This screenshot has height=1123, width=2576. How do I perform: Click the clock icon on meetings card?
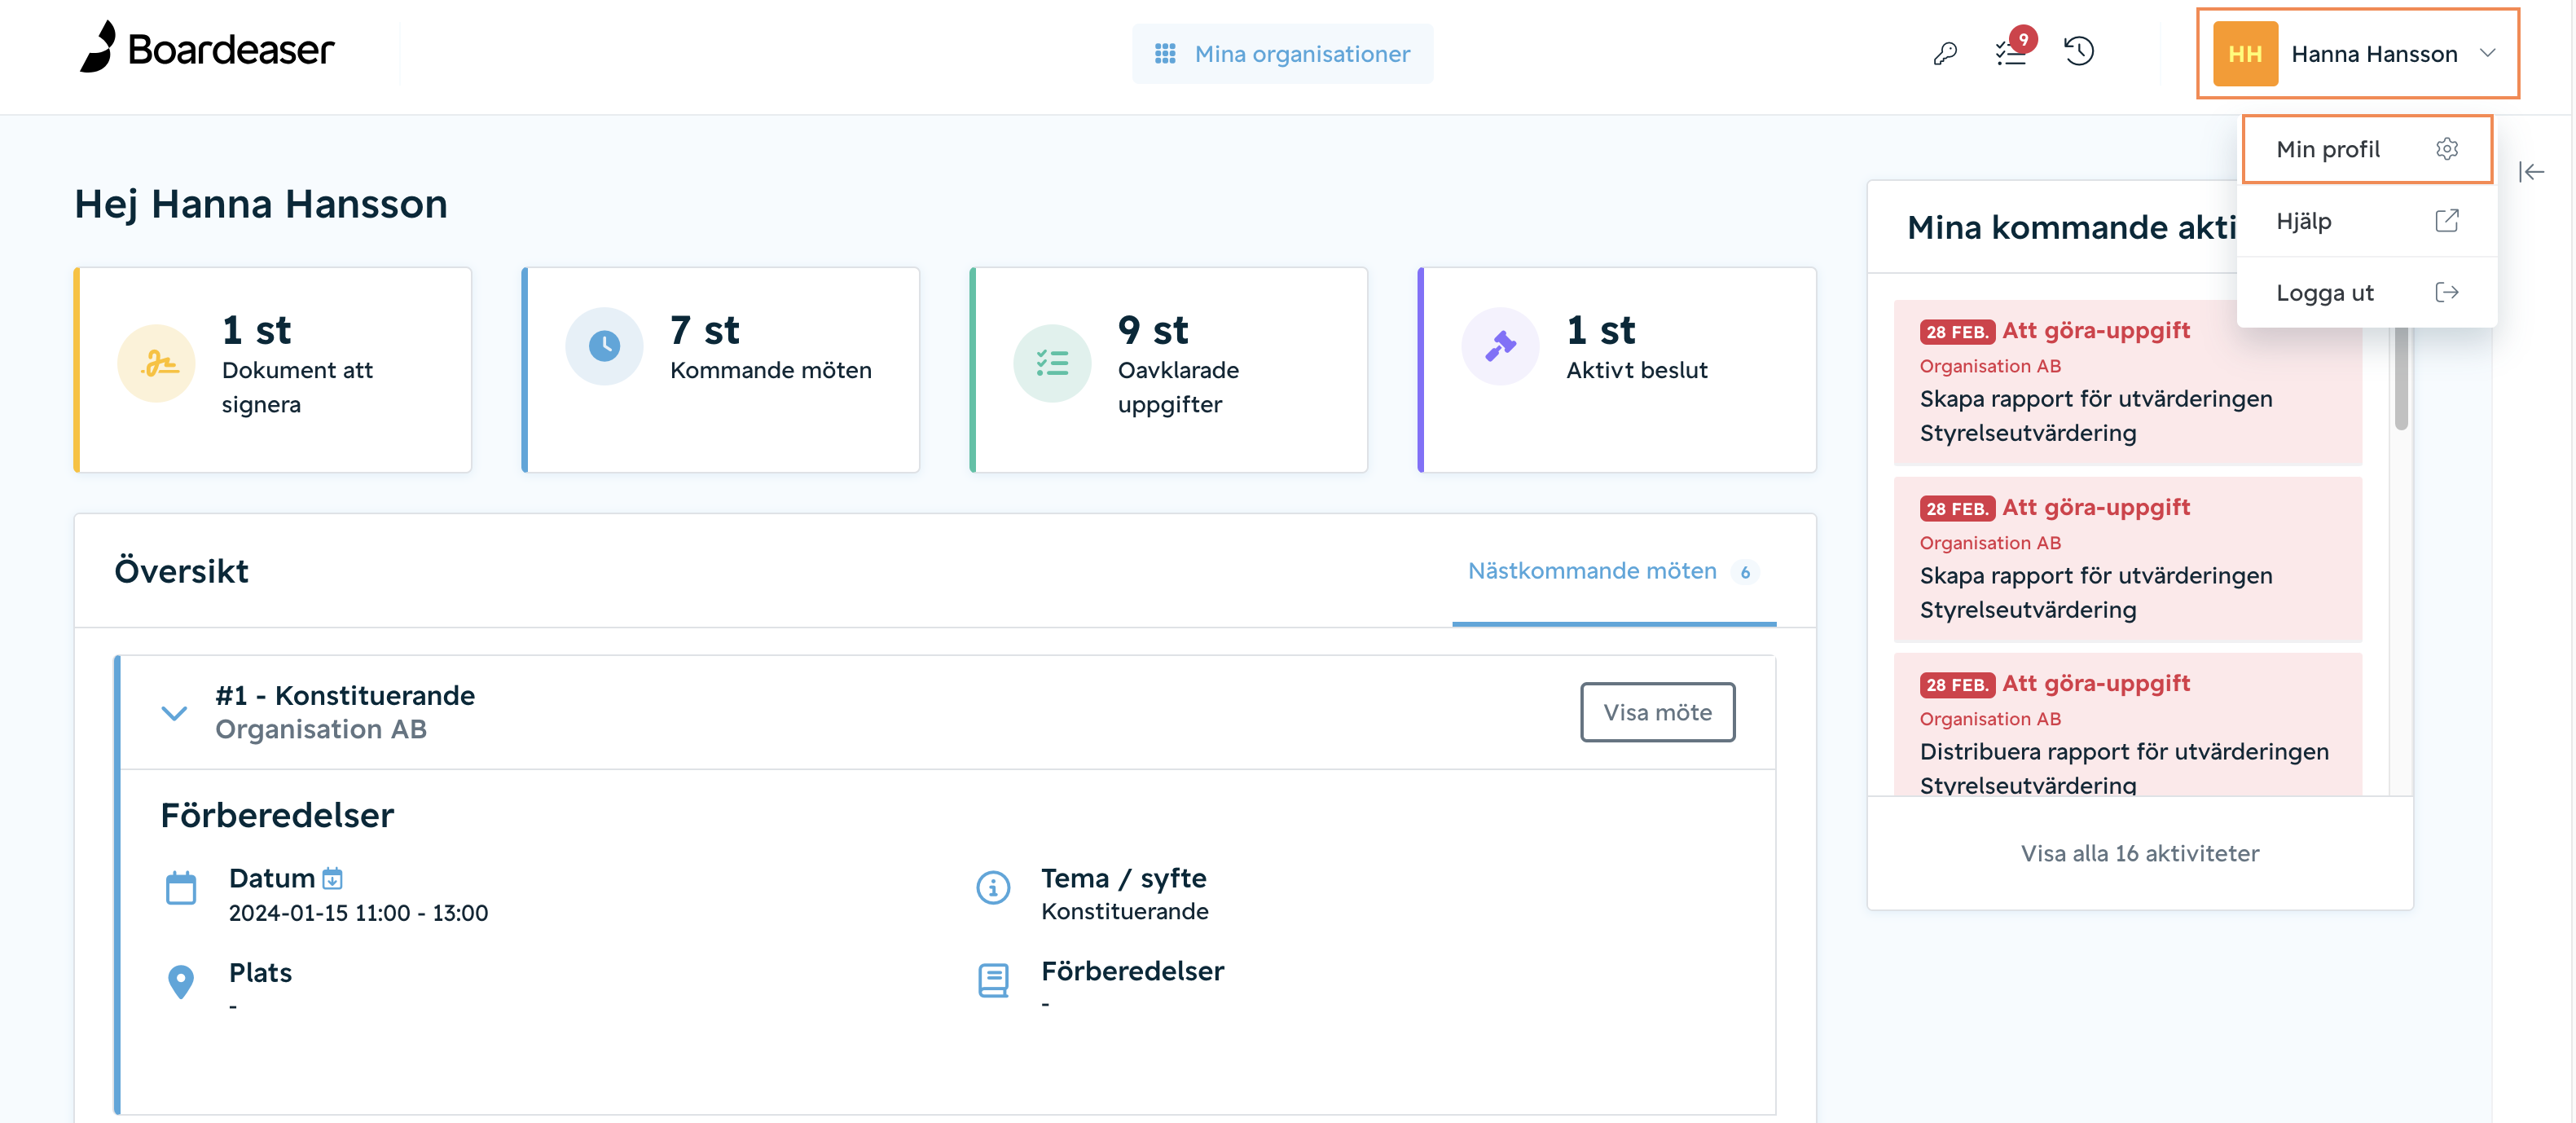click(x=604, y=346)
